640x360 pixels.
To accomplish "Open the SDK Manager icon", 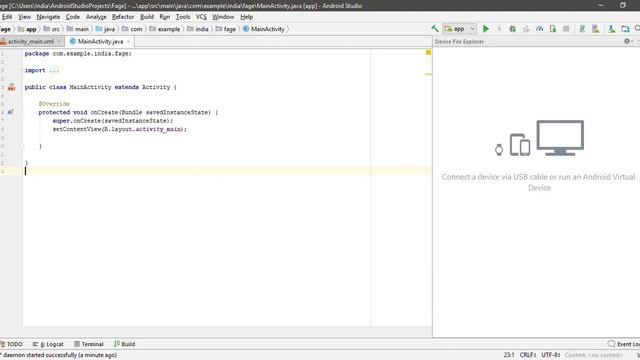I will (612, 29).
